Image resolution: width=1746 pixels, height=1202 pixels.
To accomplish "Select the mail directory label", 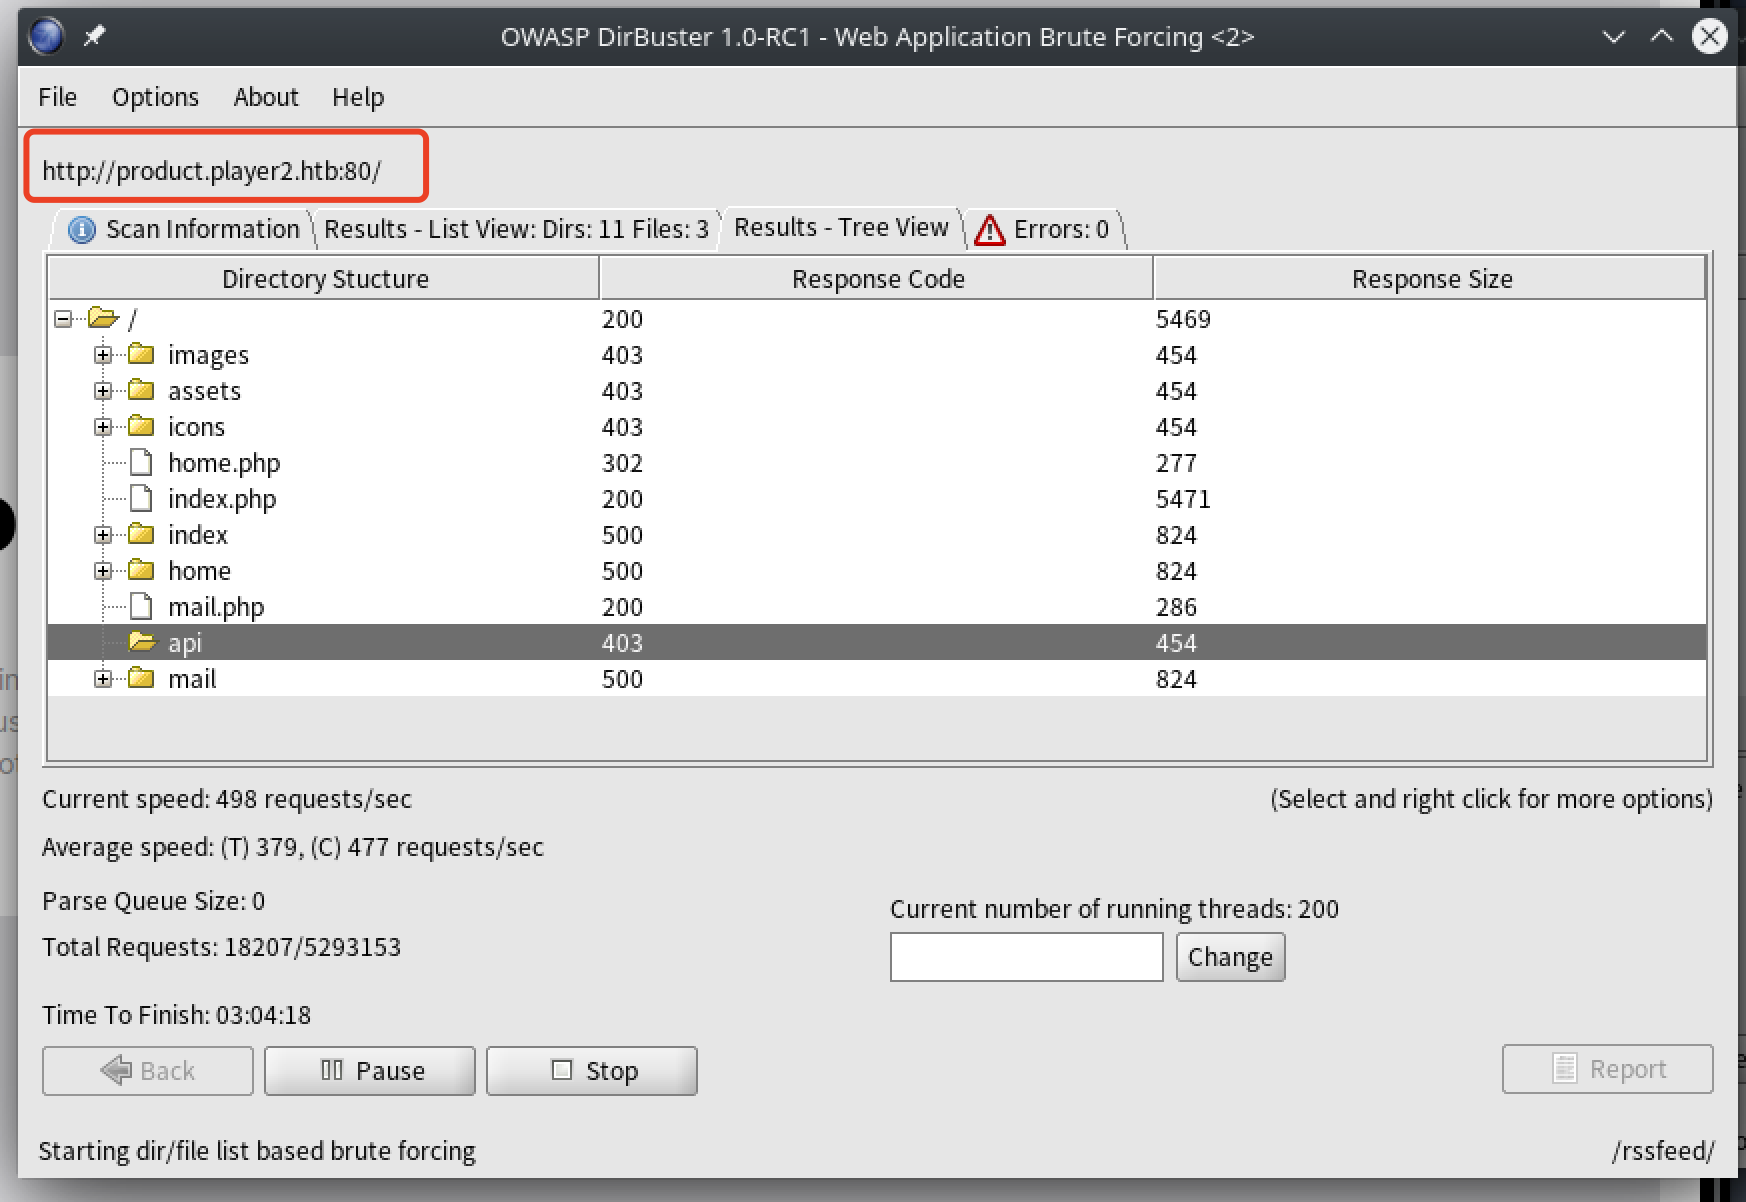I will (x=192, y=679).
